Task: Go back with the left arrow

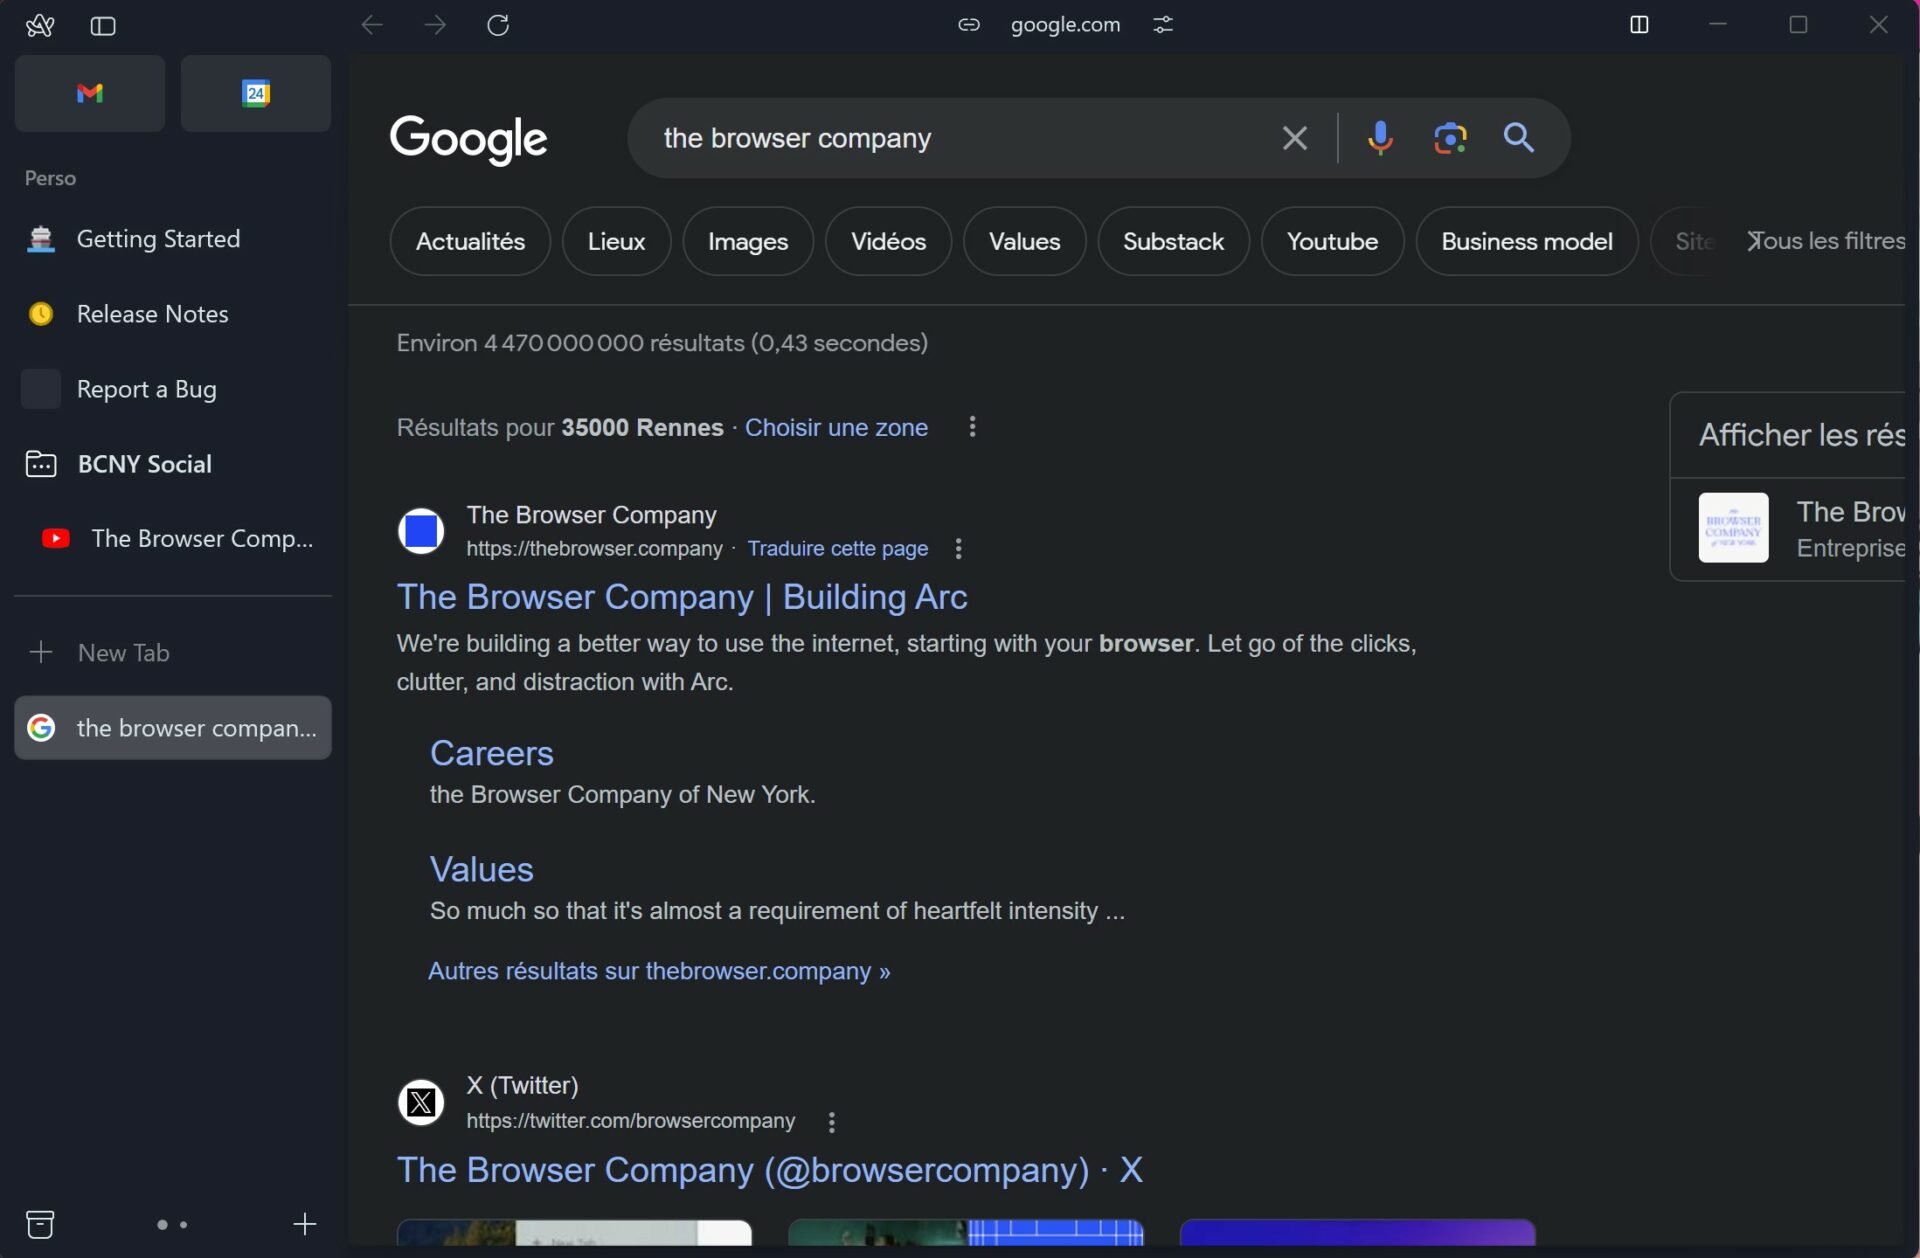Action: 372,25
